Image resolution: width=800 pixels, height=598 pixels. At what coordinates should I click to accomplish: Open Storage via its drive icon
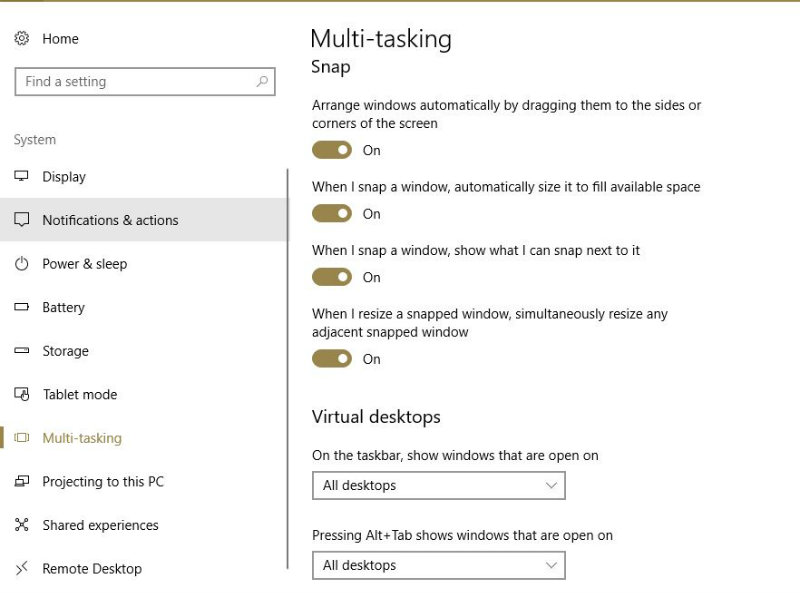coord(22,351)
